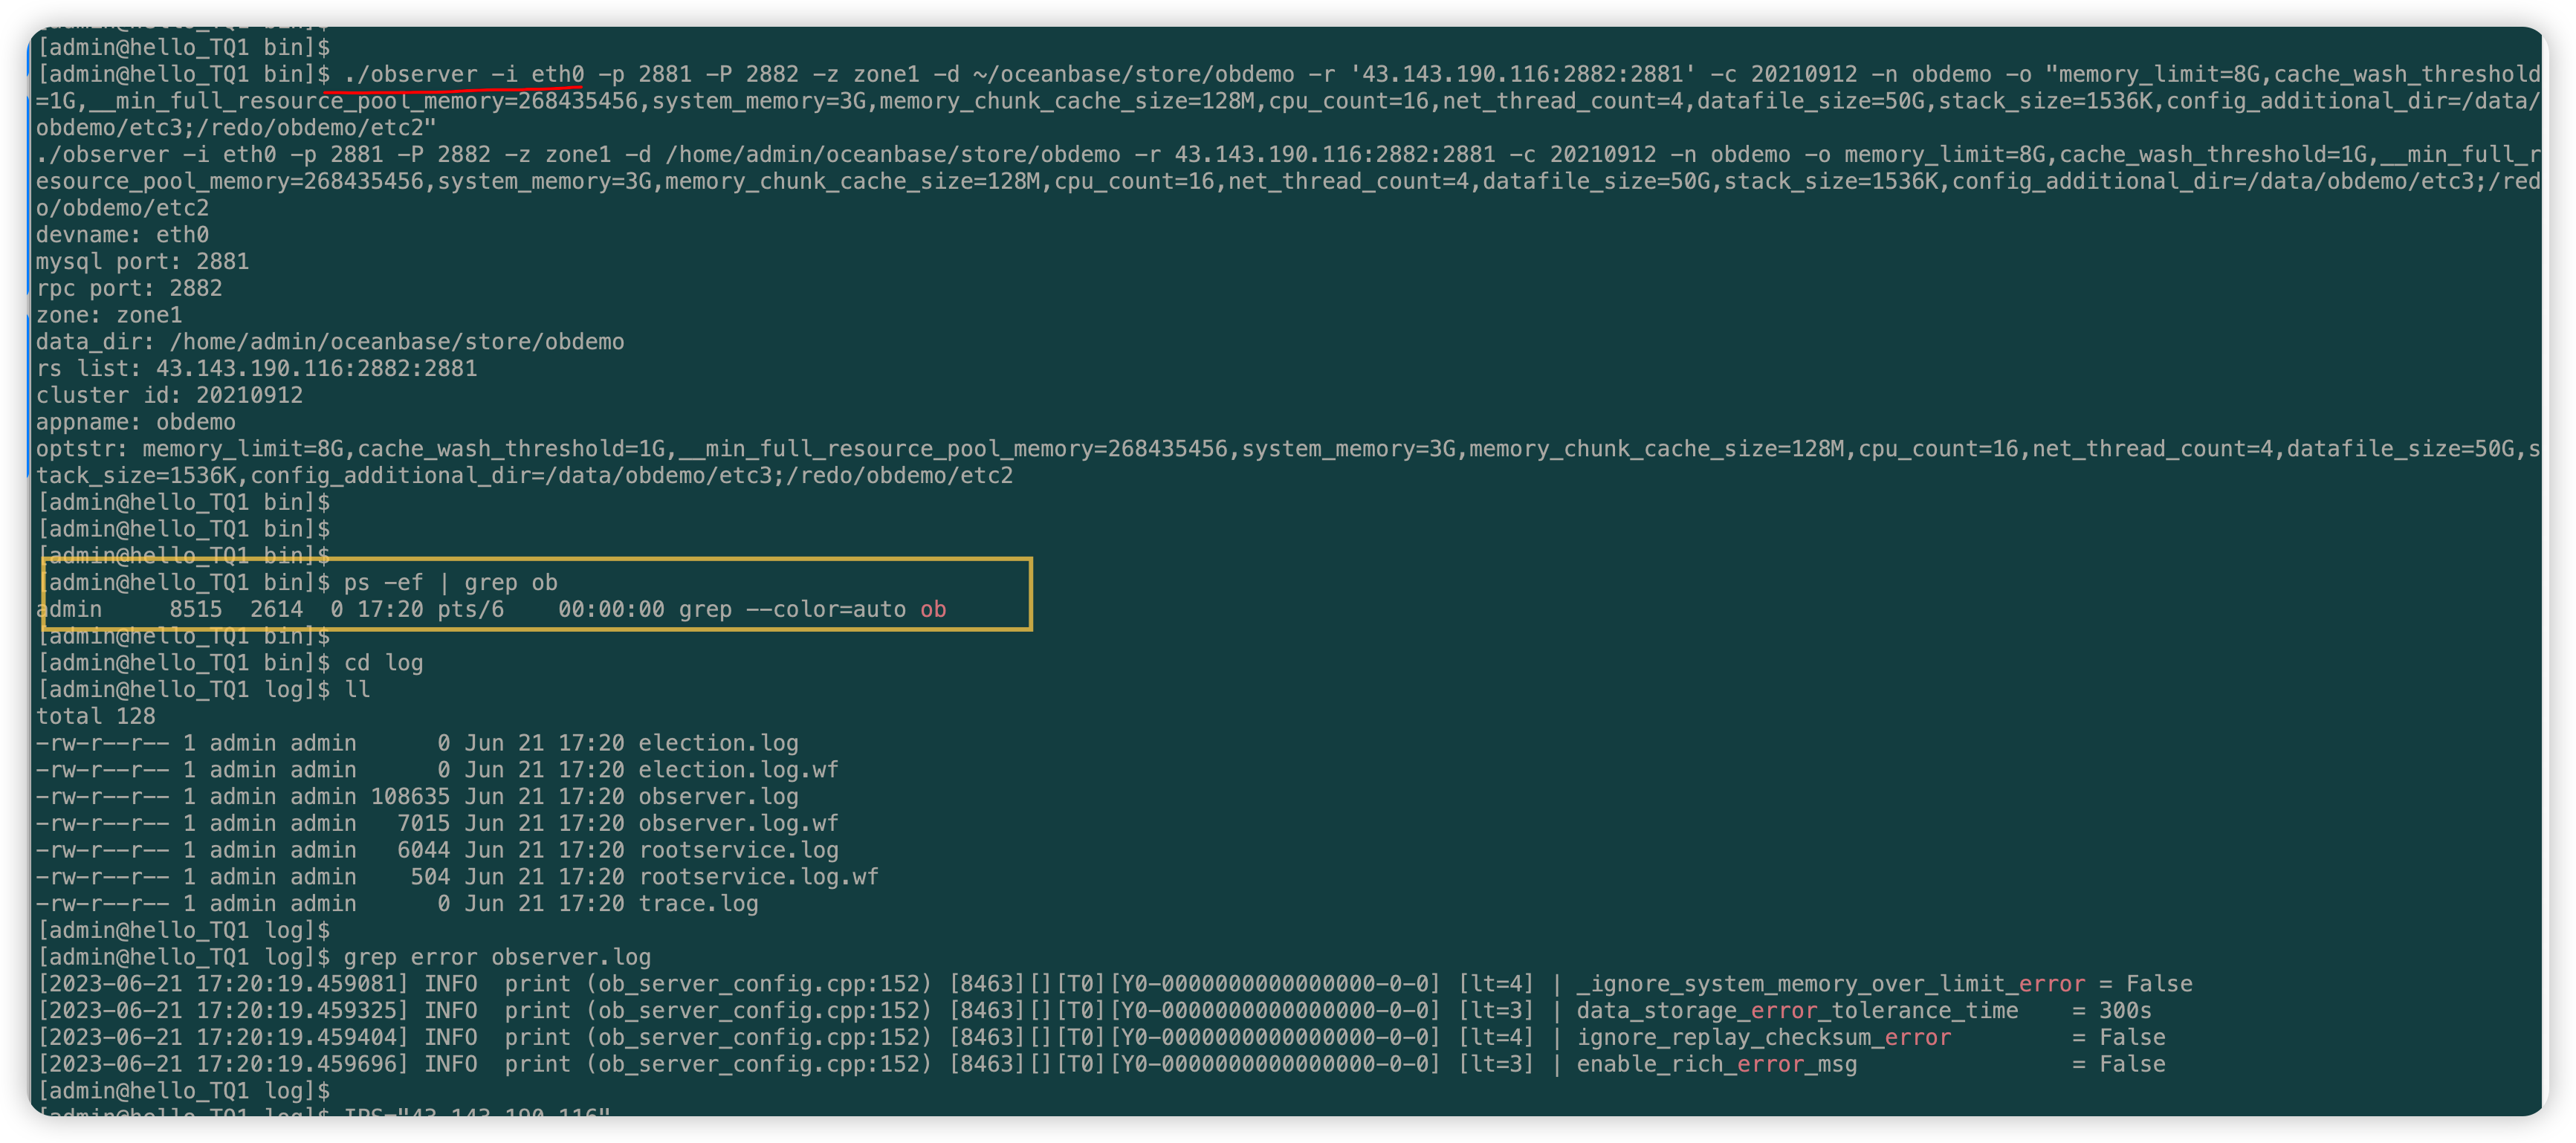Click the 'zone: zone1' line

click(x=109, y=315)
